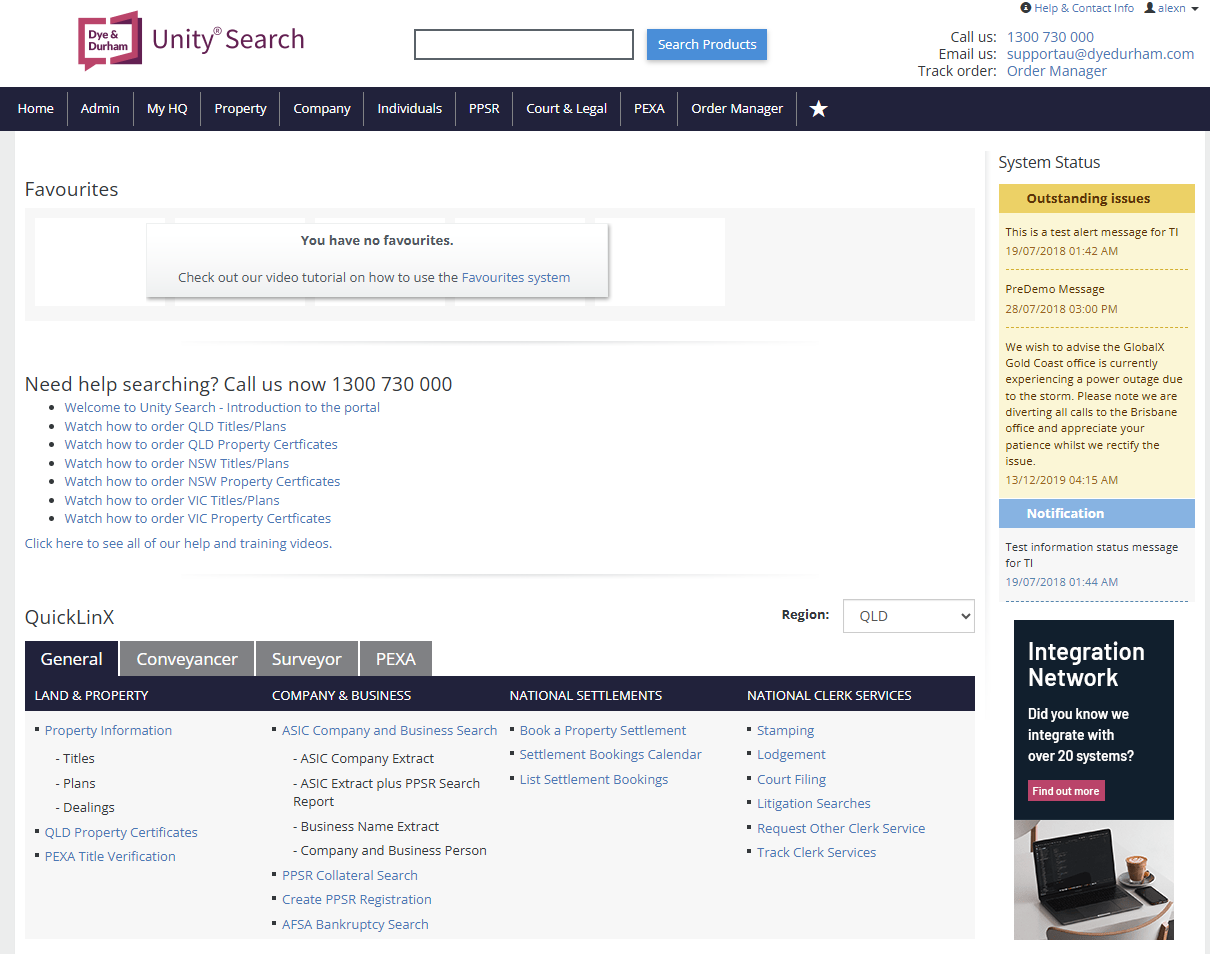Viewport: 1210px width, 954px height.
Task: Open ASIC Company and Business Search
Action: (x=389, y=730)
